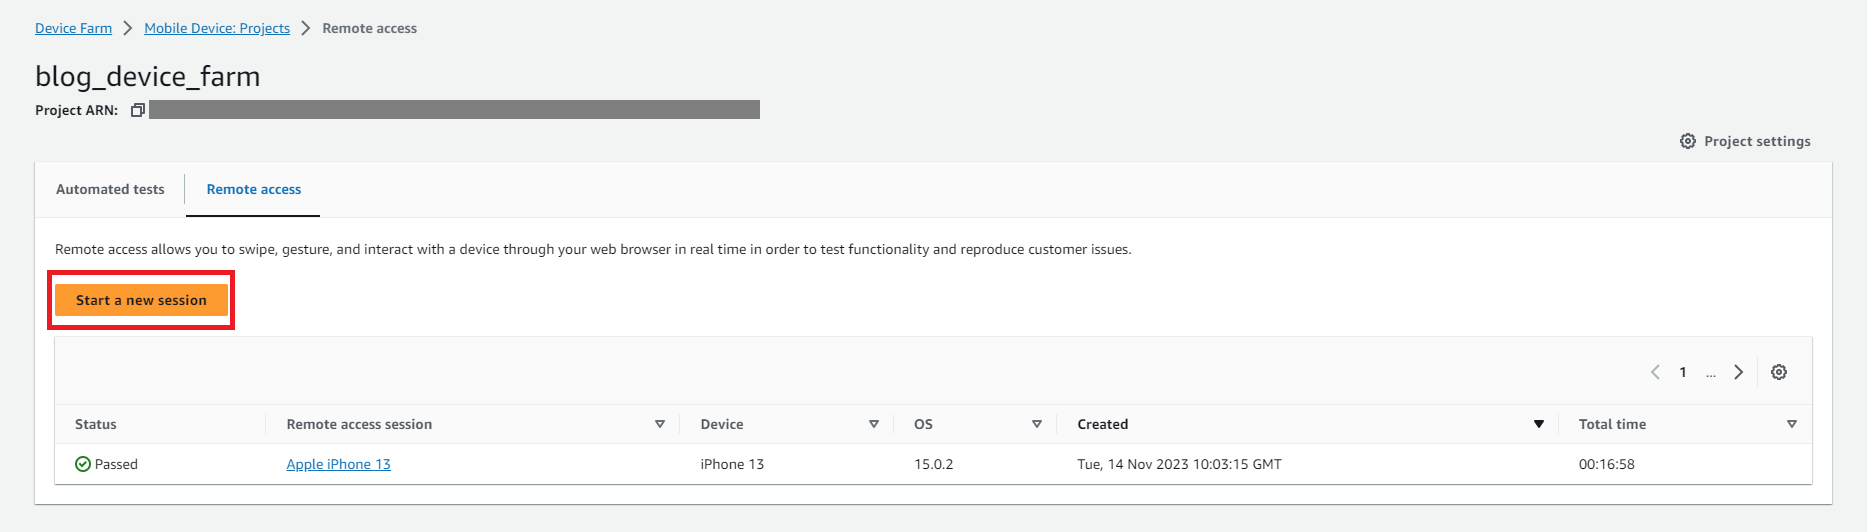The height and width of the screenshot is (532, 1867).
Task: Sort by OS column arrow
Action: pos(1037,424)
